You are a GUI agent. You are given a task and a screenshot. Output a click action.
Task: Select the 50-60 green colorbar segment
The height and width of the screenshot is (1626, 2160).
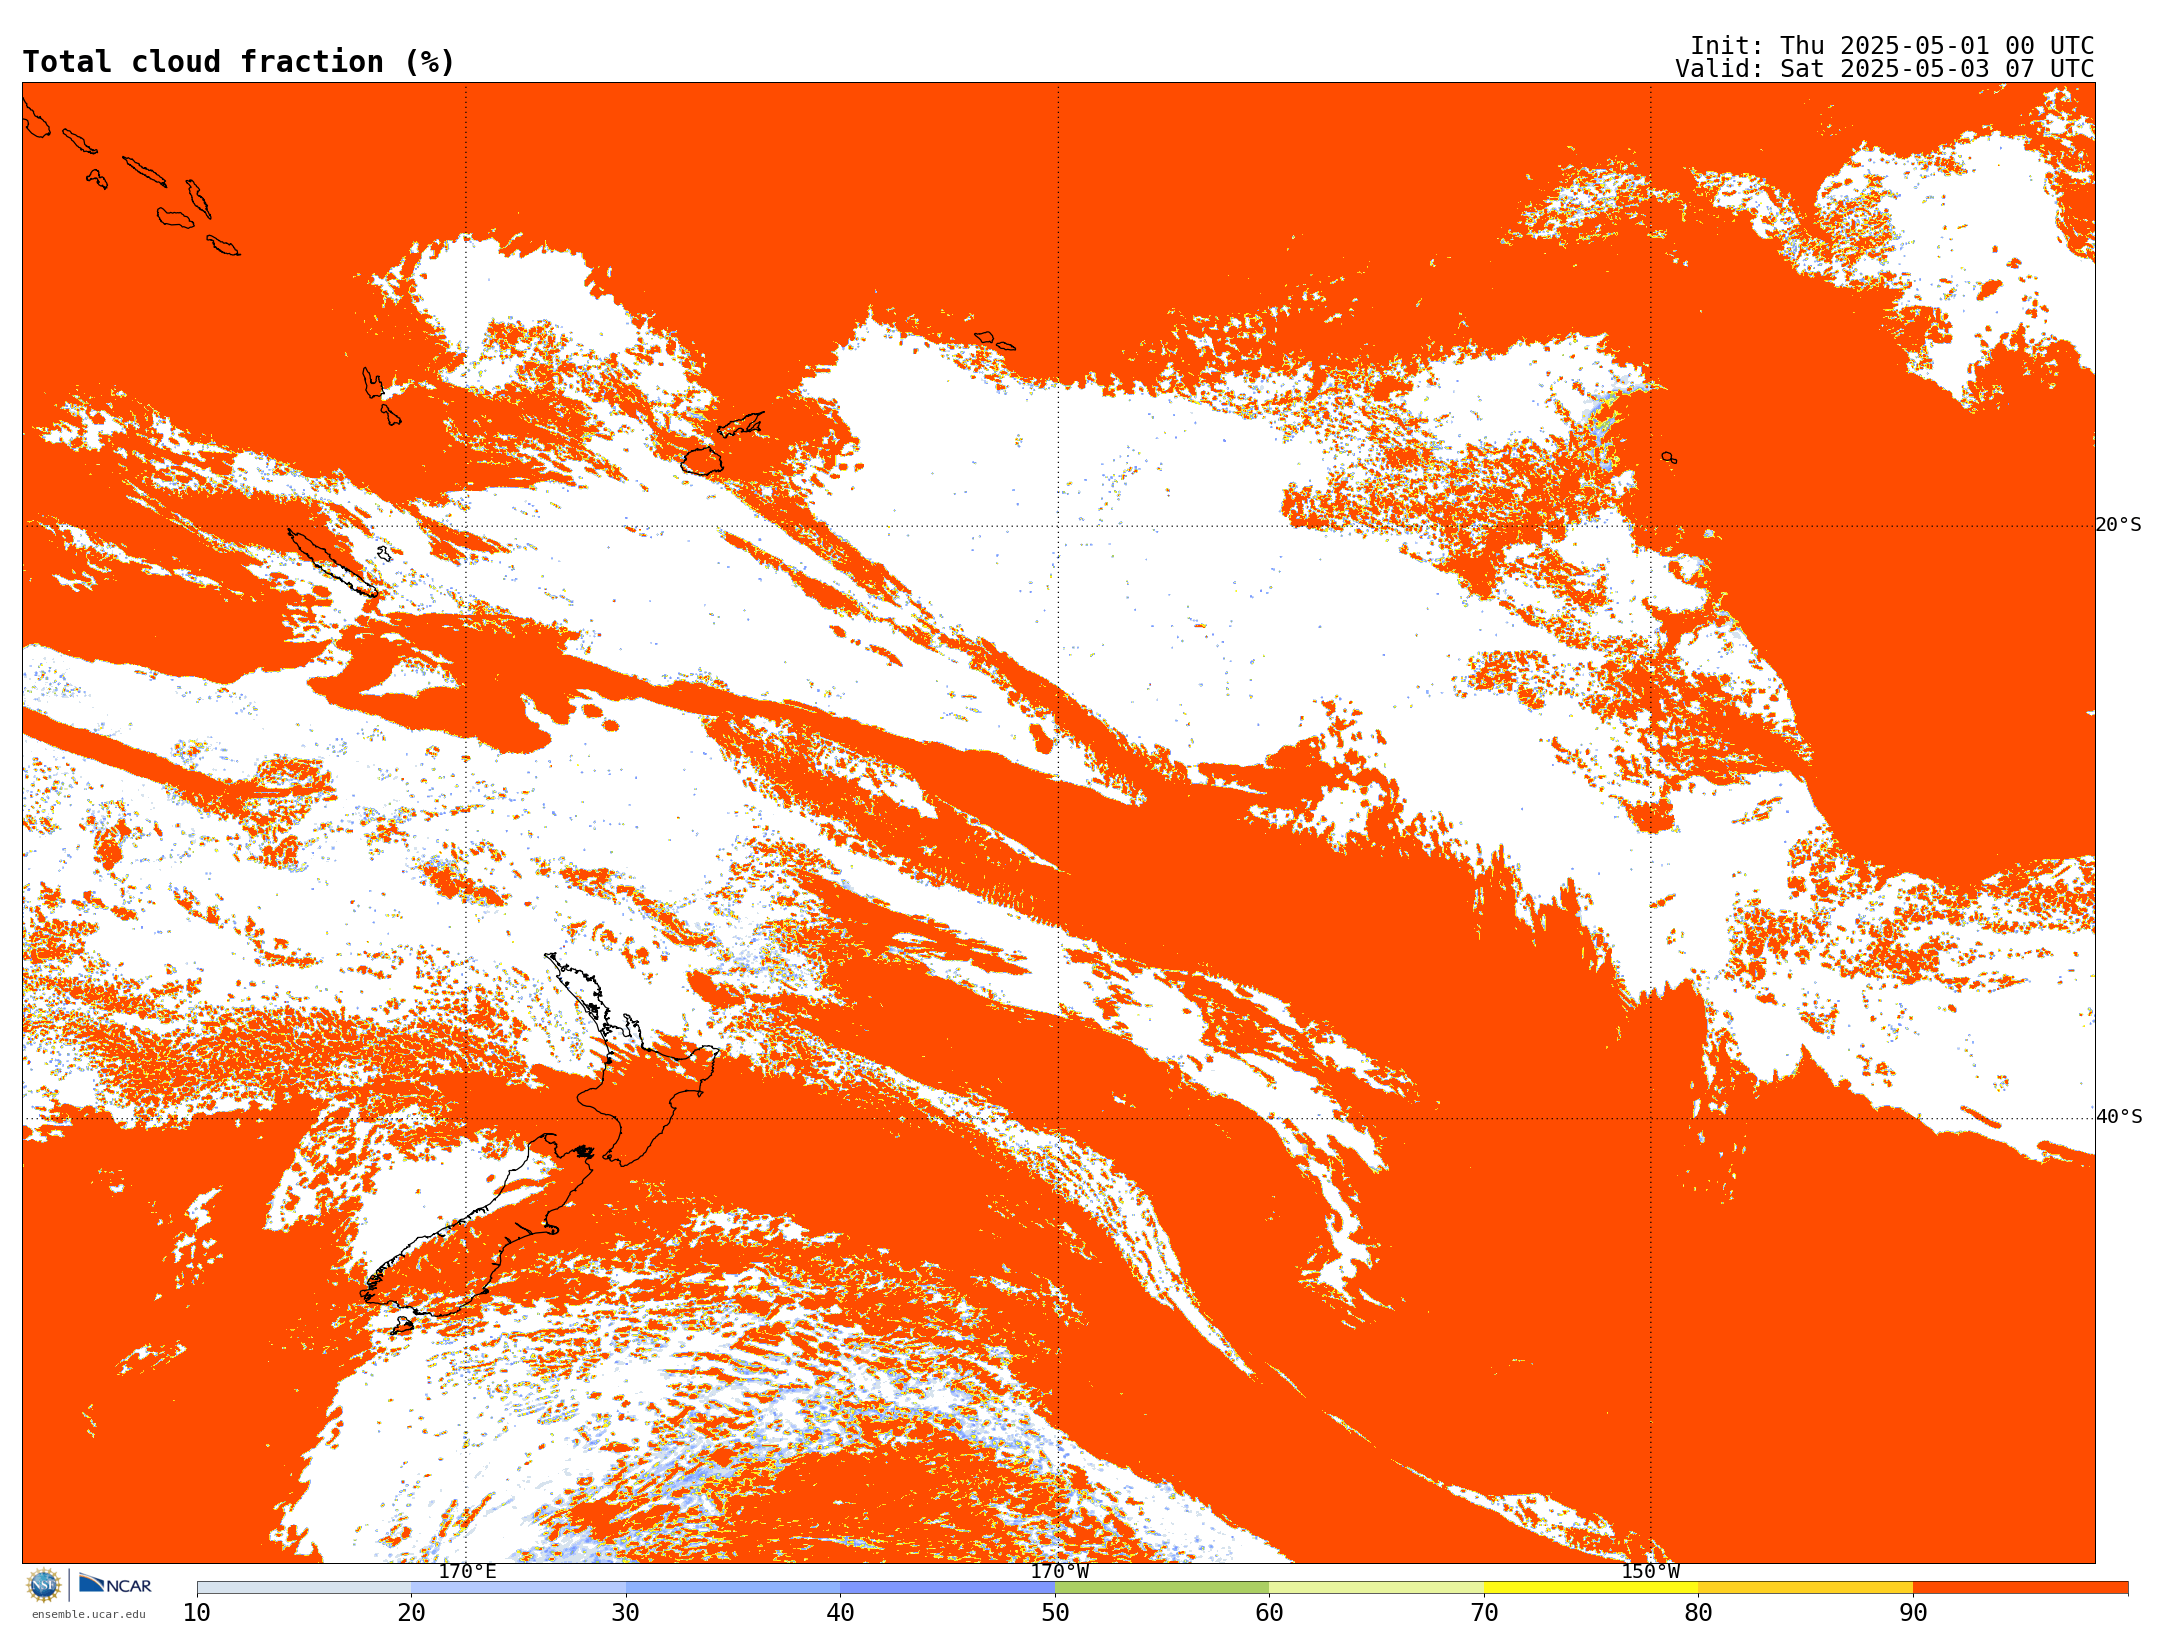tap(1162, 1588)
